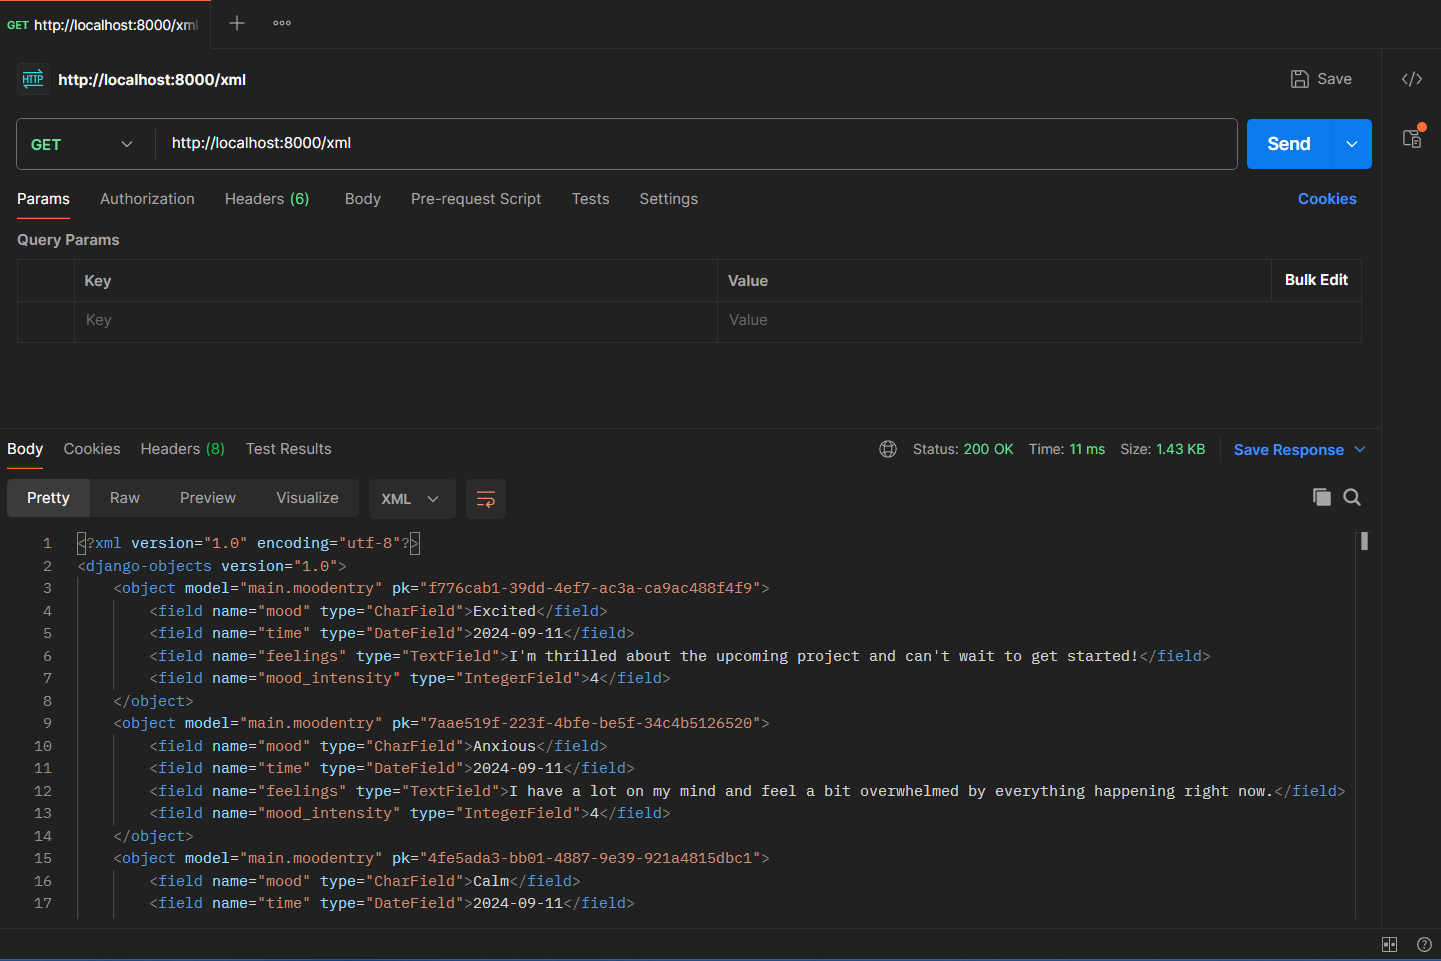Open the code snippet panel icon
The width and height of the screenshot is (1441, 961).
[1412, 79]
